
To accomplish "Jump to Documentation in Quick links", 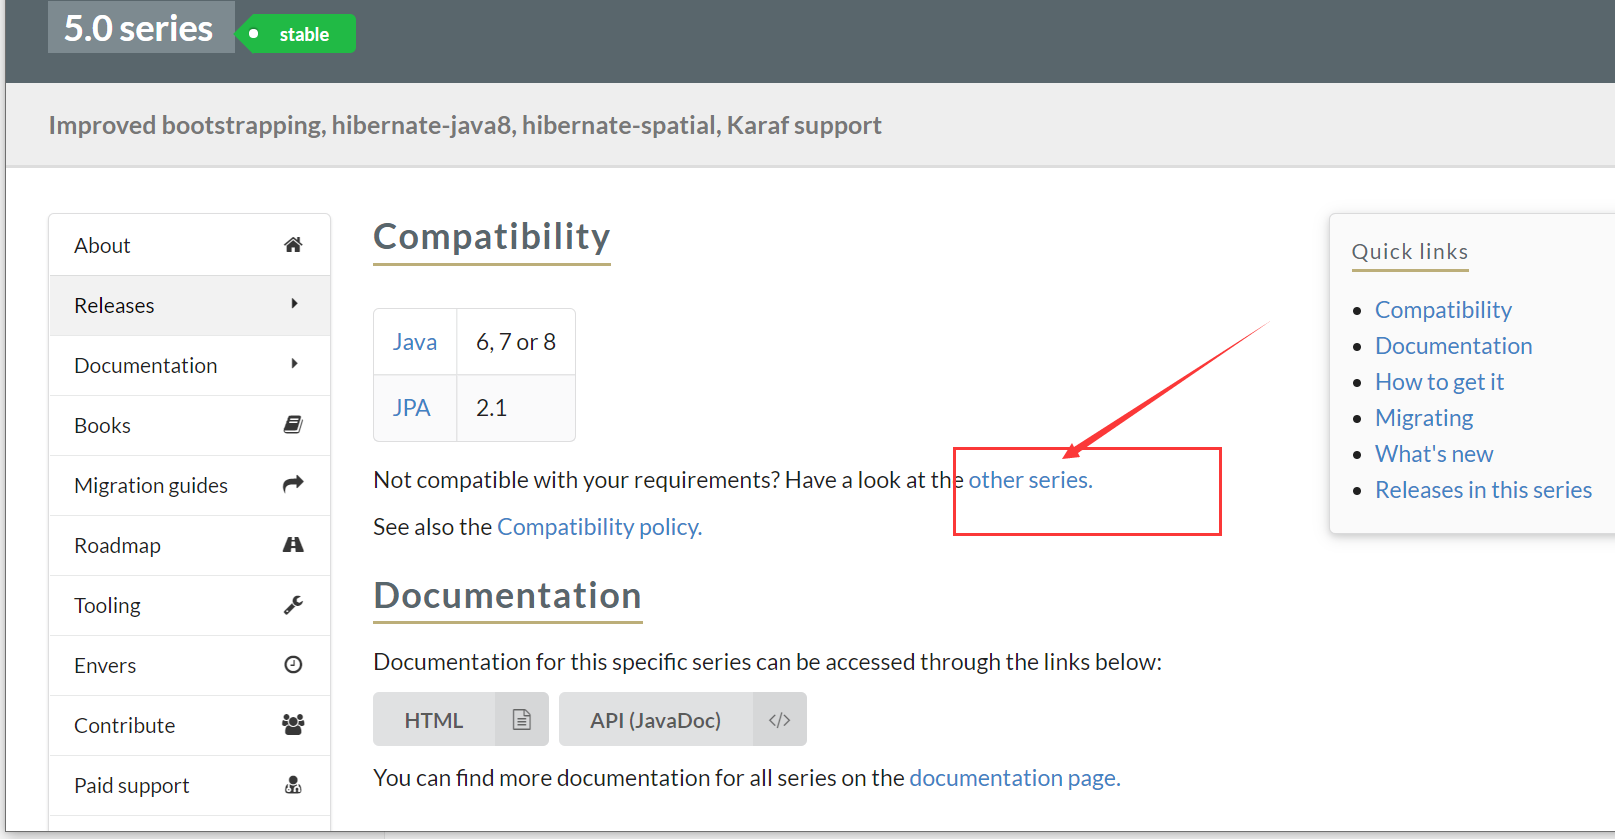I will tap(1453, 346).
